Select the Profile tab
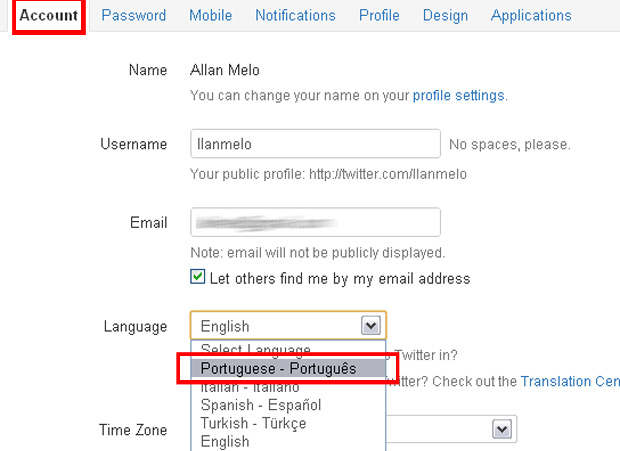Image resolution: width=620 pixels, height=451 pixels. point(379,16)
